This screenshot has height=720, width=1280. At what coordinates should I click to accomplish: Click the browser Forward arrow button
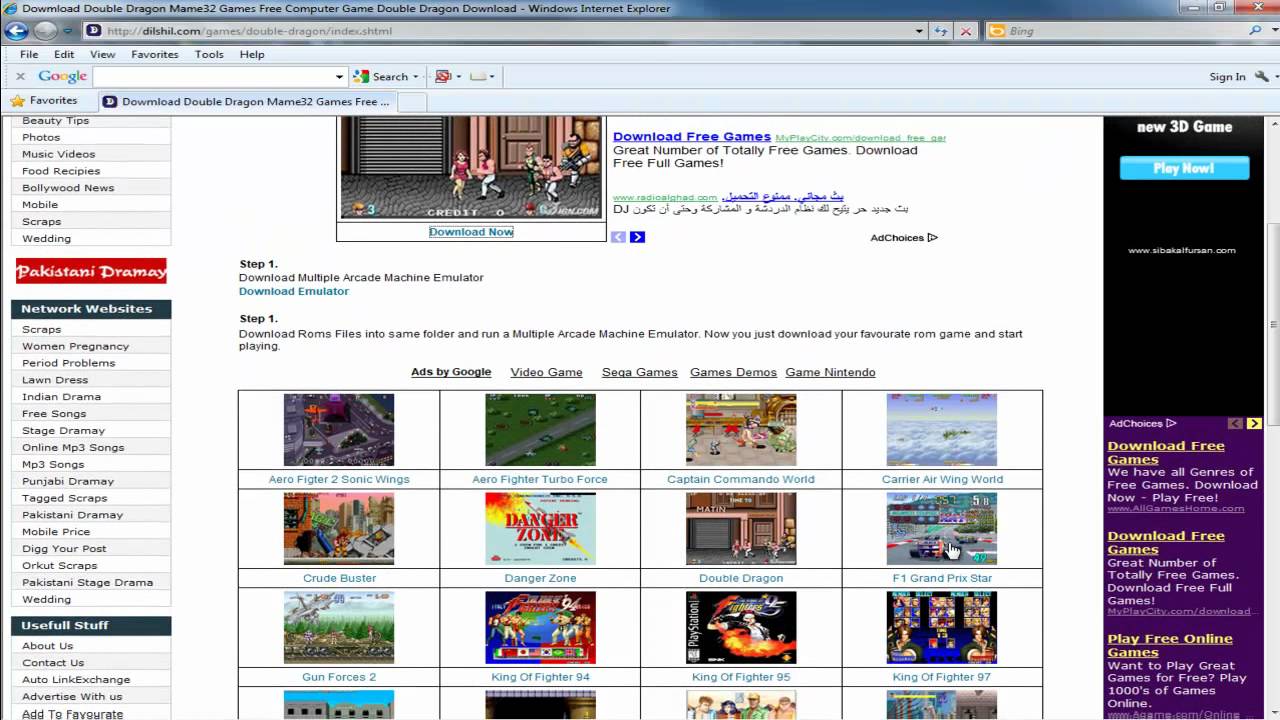(x=45, y=30)
